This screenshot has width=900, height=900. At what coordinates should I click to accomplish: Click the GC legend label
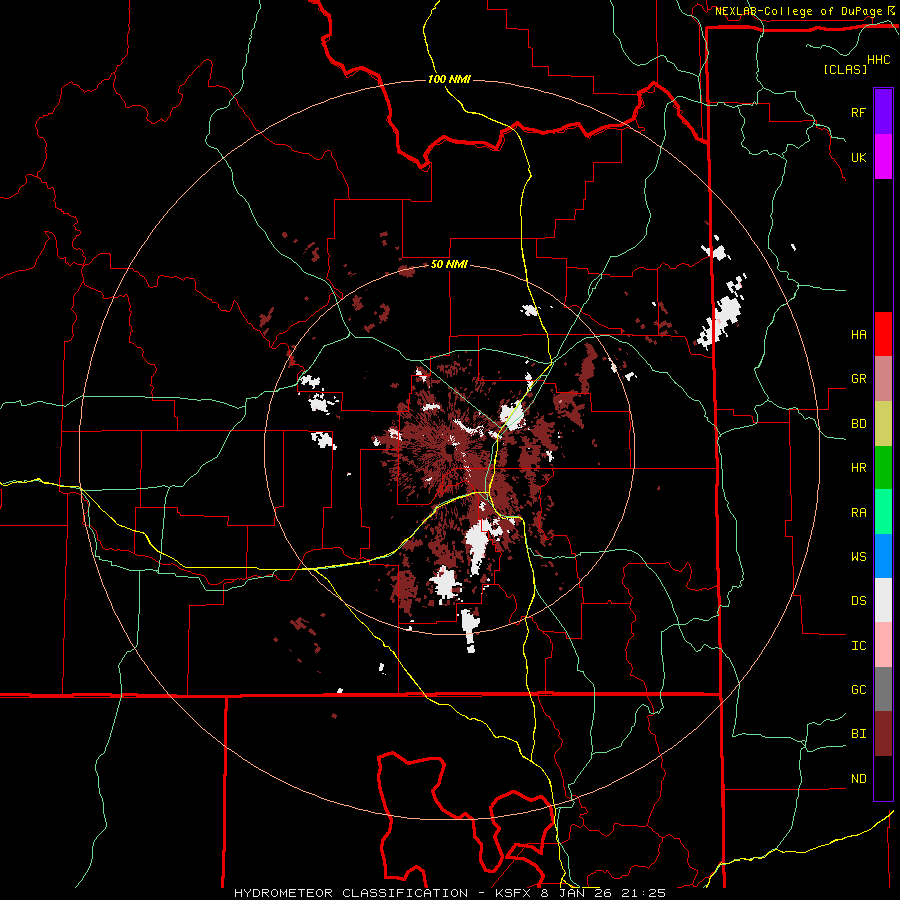tap(858, 690)
